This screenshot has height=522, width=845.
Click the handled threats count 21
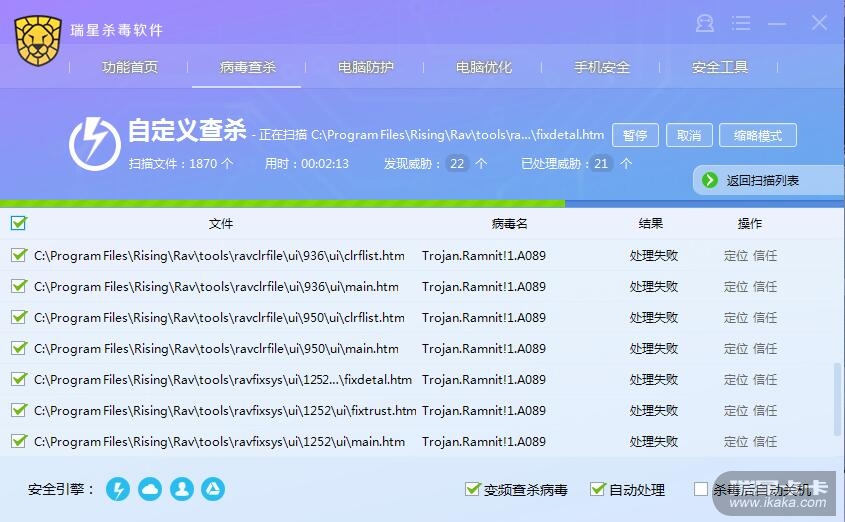(601, 163)
